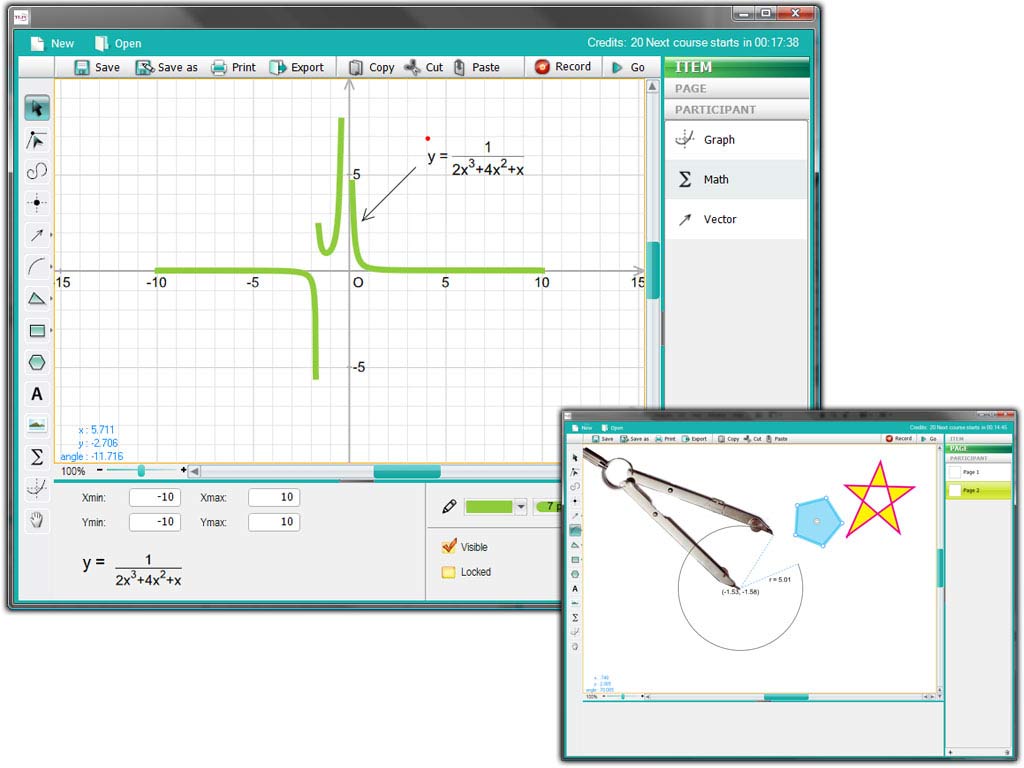Choose the hexagon polygon tool in main window
Image resolution: width=1024 pixels, height=768 pixels.
click(x=37, y=362)
